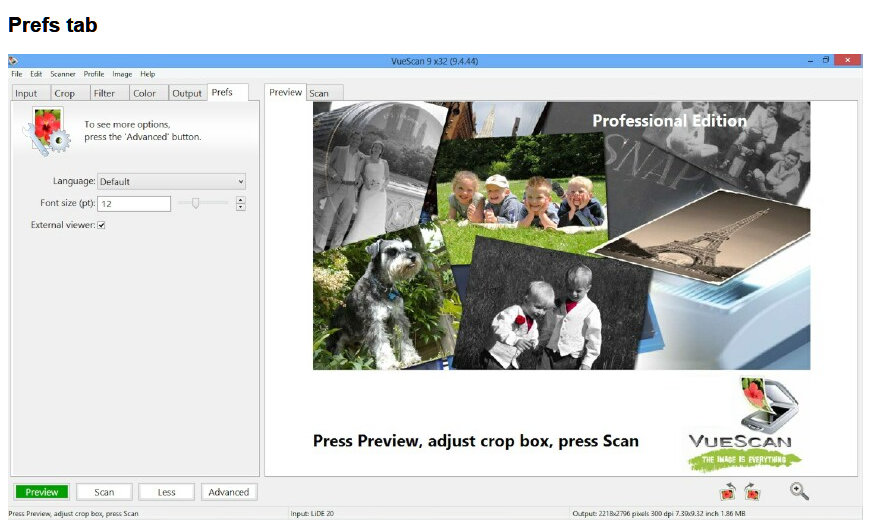Click the VueScan title bar app icon

(x=13, y=60)
